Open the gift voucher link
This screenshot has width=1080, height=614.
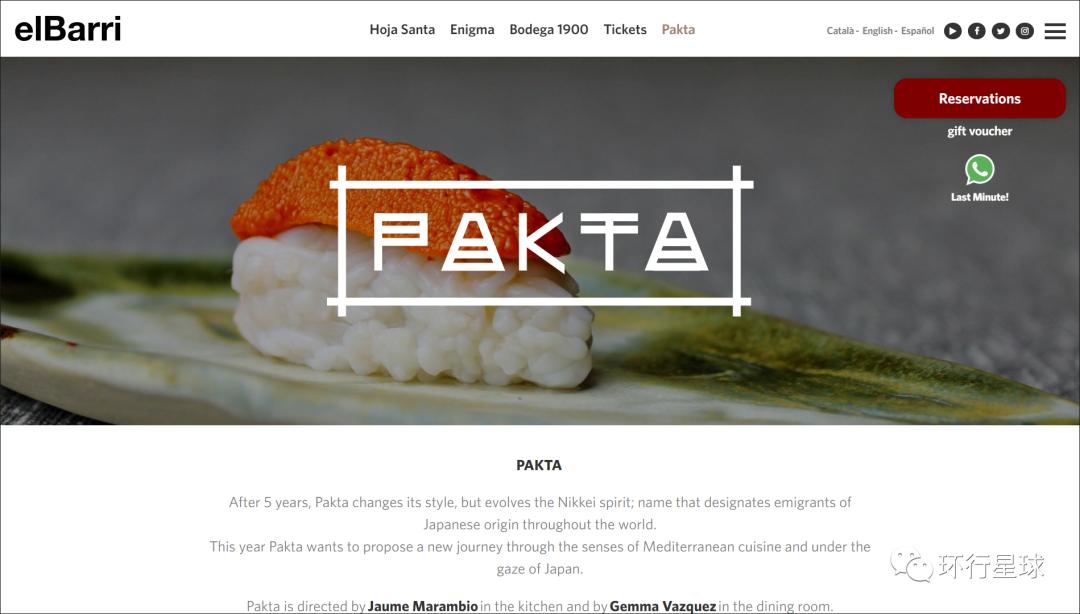[979, 131]
